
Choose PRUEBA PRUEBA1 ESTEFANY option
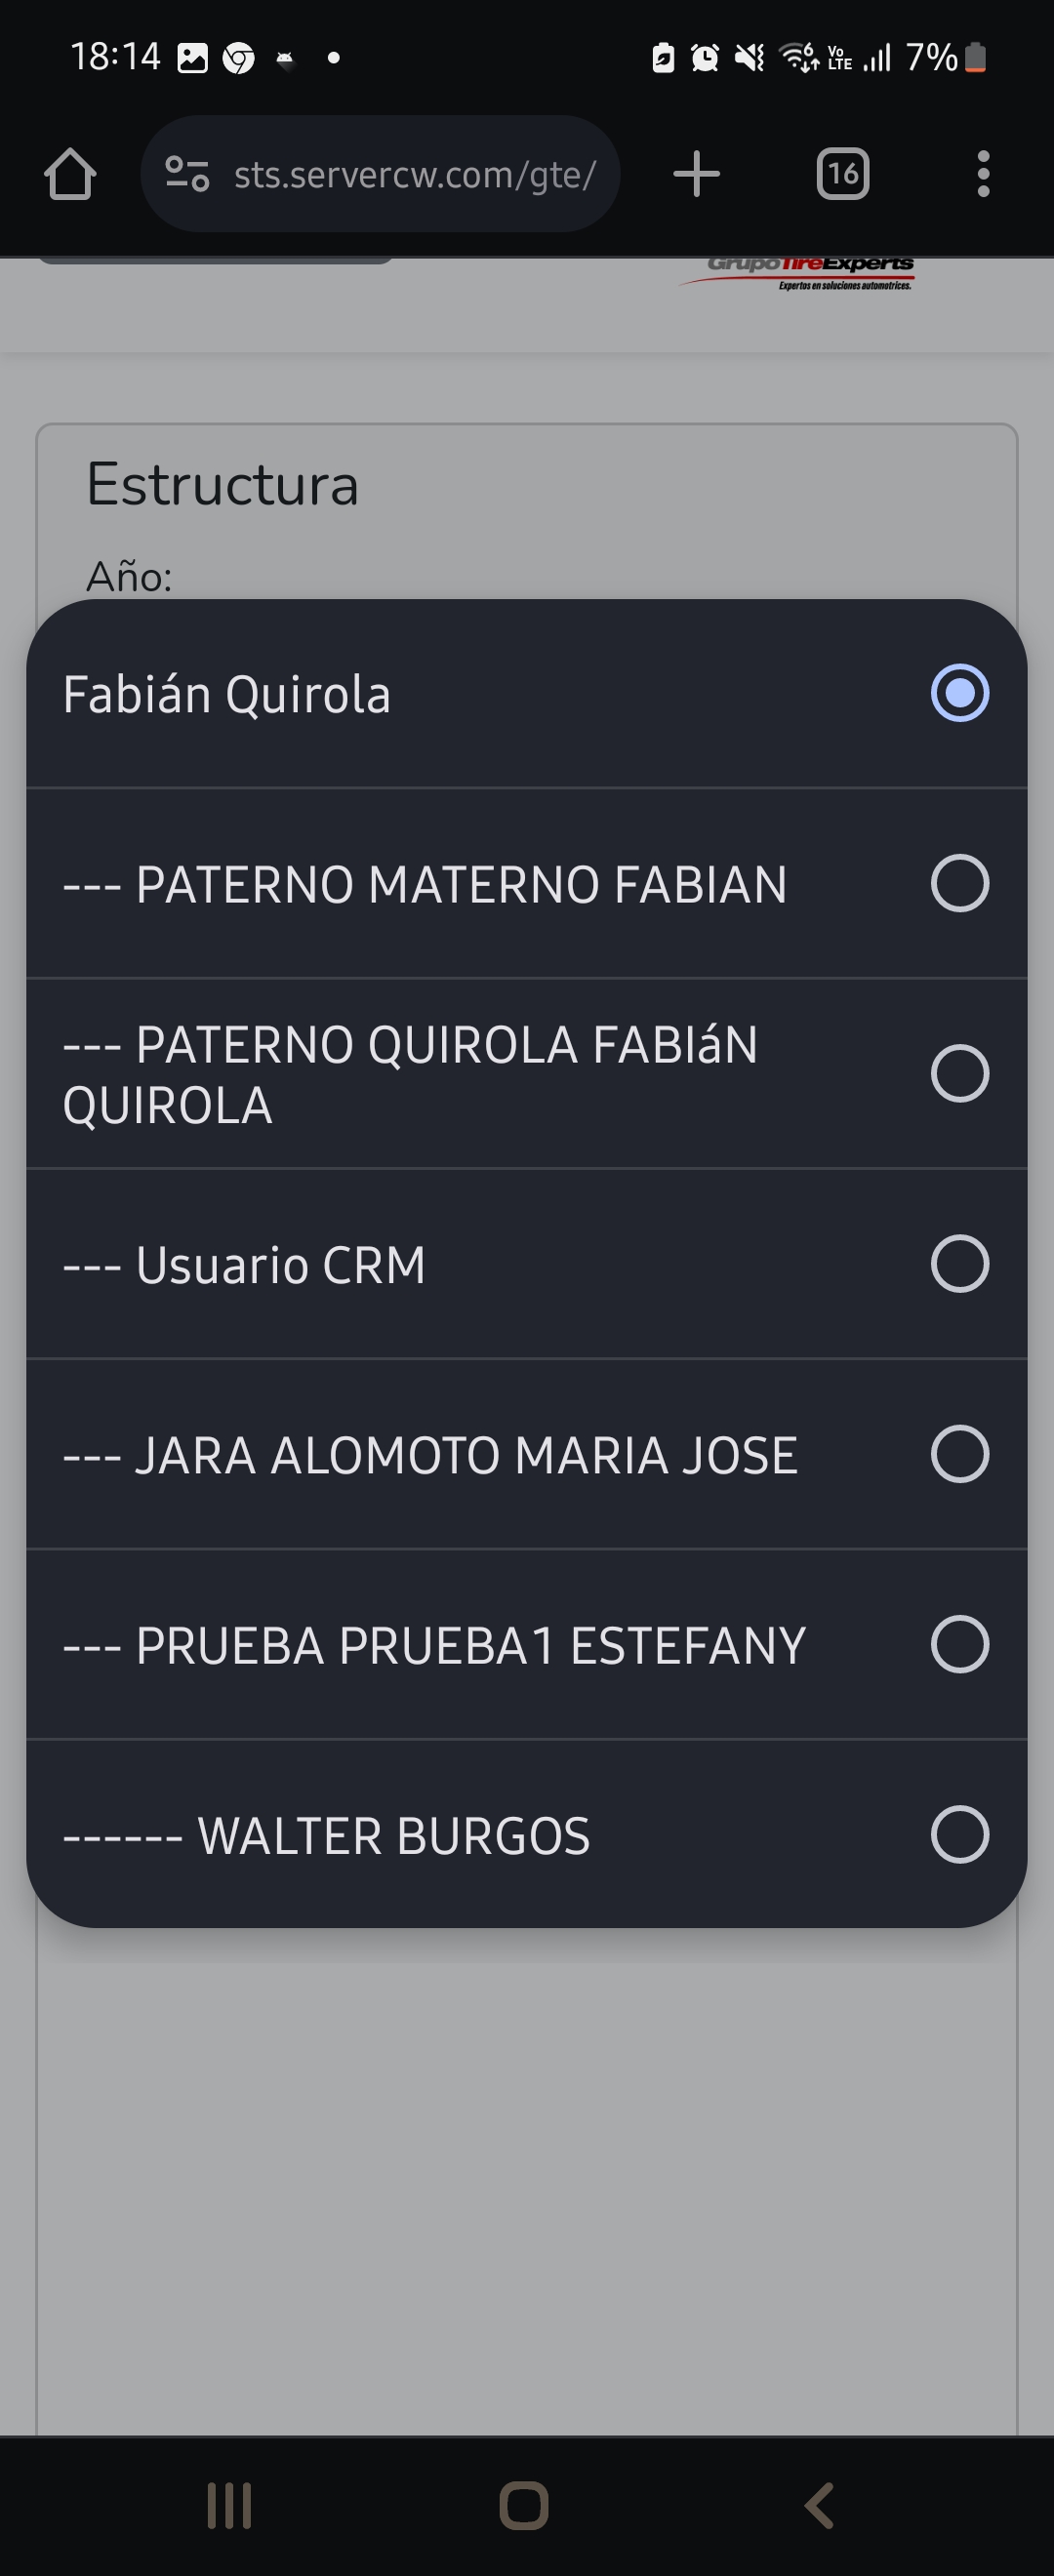[434, 1645]
